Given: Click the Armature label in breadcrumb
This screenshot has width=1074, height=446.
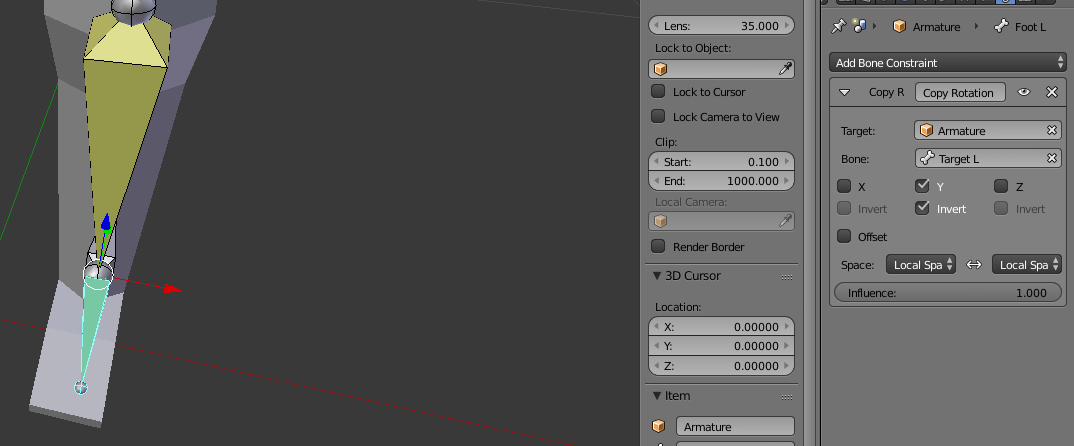Looking at the screenshot, I should [x=936, y=27].
